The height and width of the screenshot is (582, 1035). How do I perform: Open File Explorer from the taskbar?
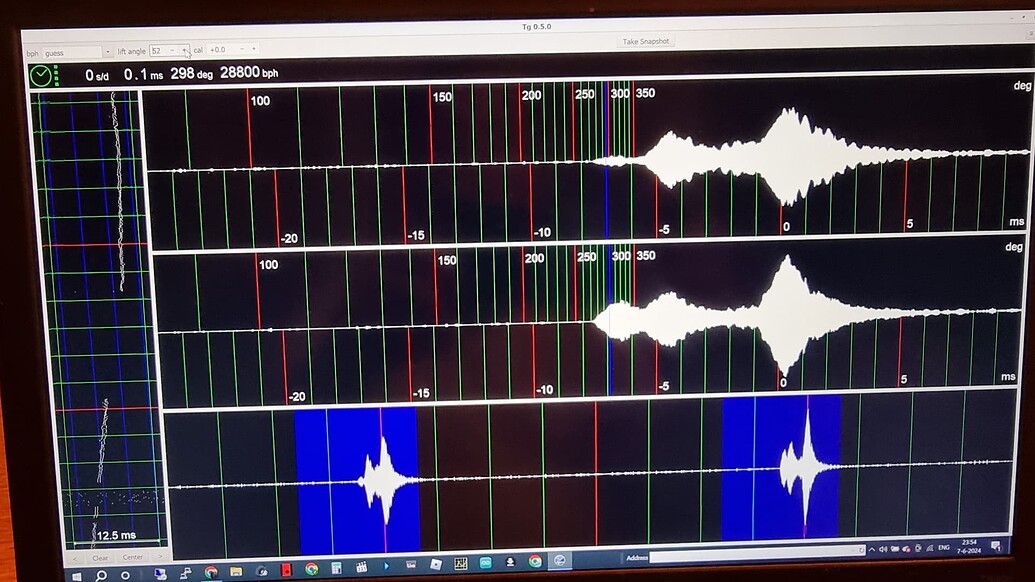[236, 572]
